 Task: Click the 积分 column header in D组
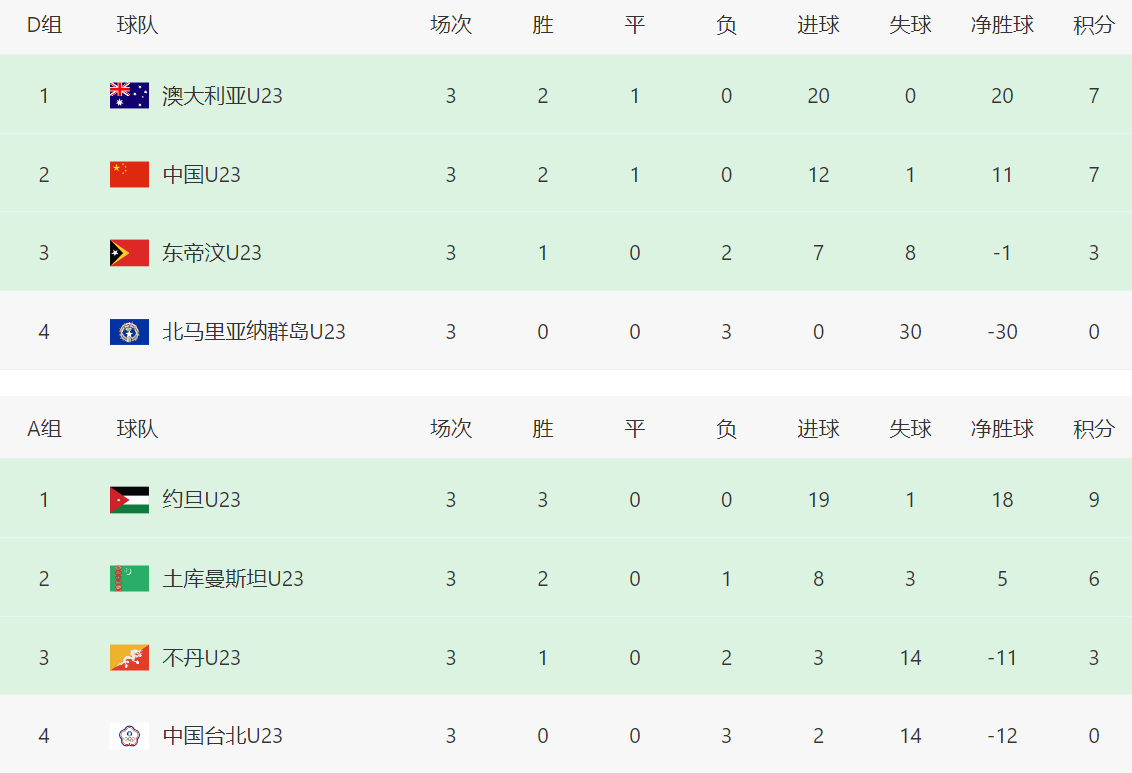tap(1093, 26)
